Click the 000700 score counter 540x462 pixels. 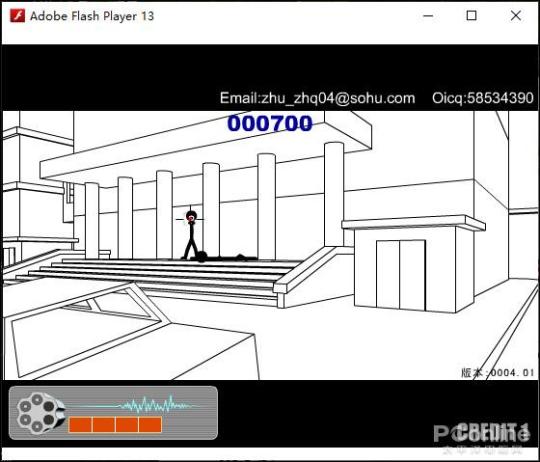coord(270,123)
